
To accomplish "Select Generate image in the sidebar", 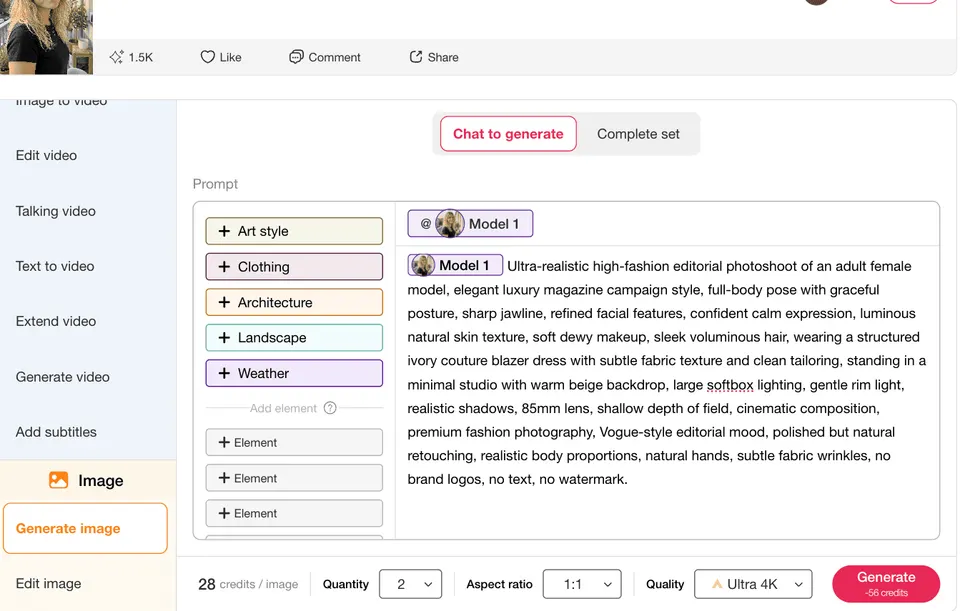I will pyautogui.click(x=85, y=528).
